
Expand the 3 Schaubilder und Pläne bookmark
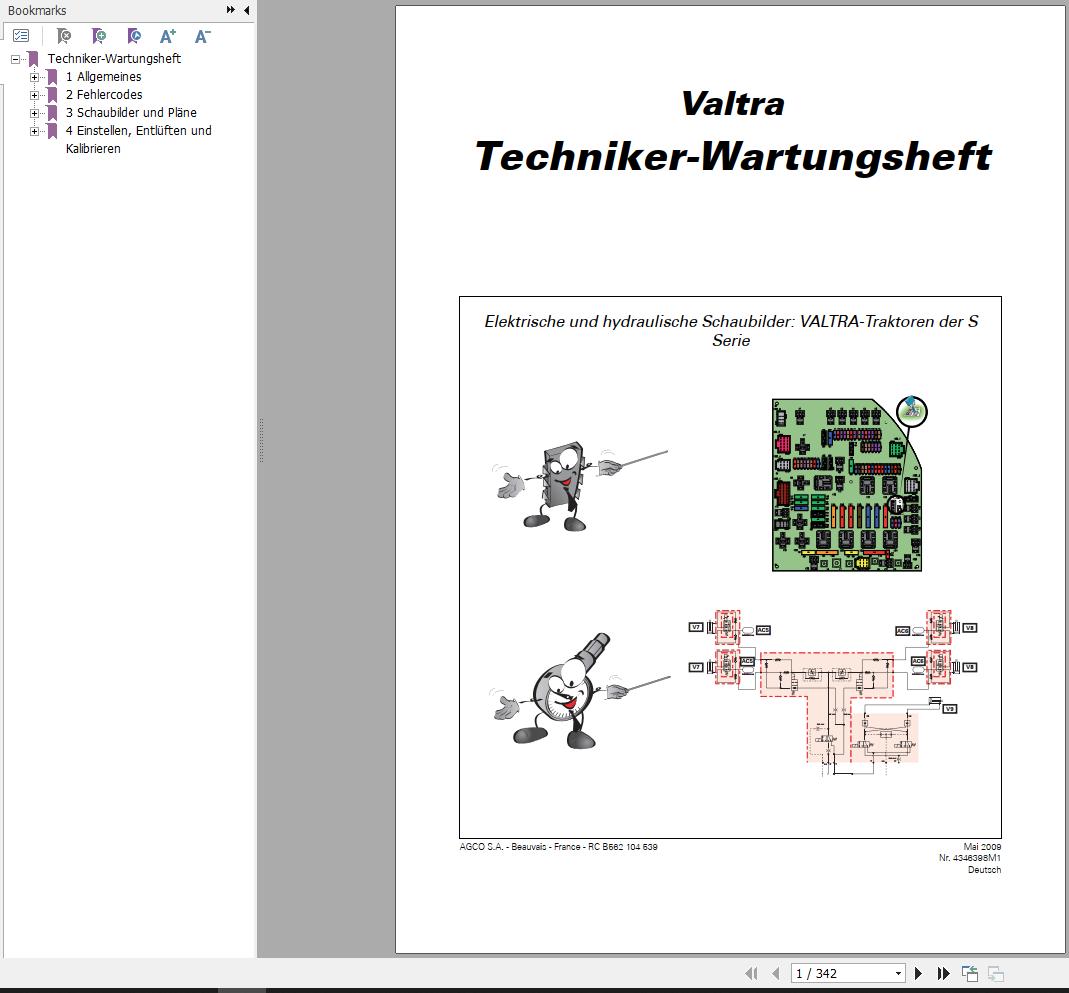click(34, 113)
